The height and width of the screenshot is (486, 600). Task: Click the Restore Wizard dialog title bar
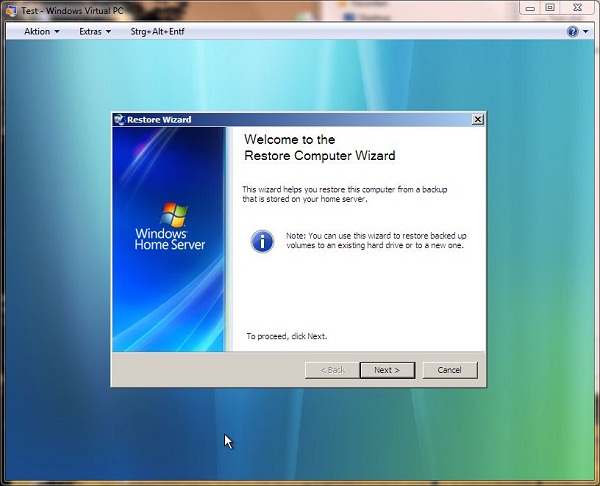300,119
